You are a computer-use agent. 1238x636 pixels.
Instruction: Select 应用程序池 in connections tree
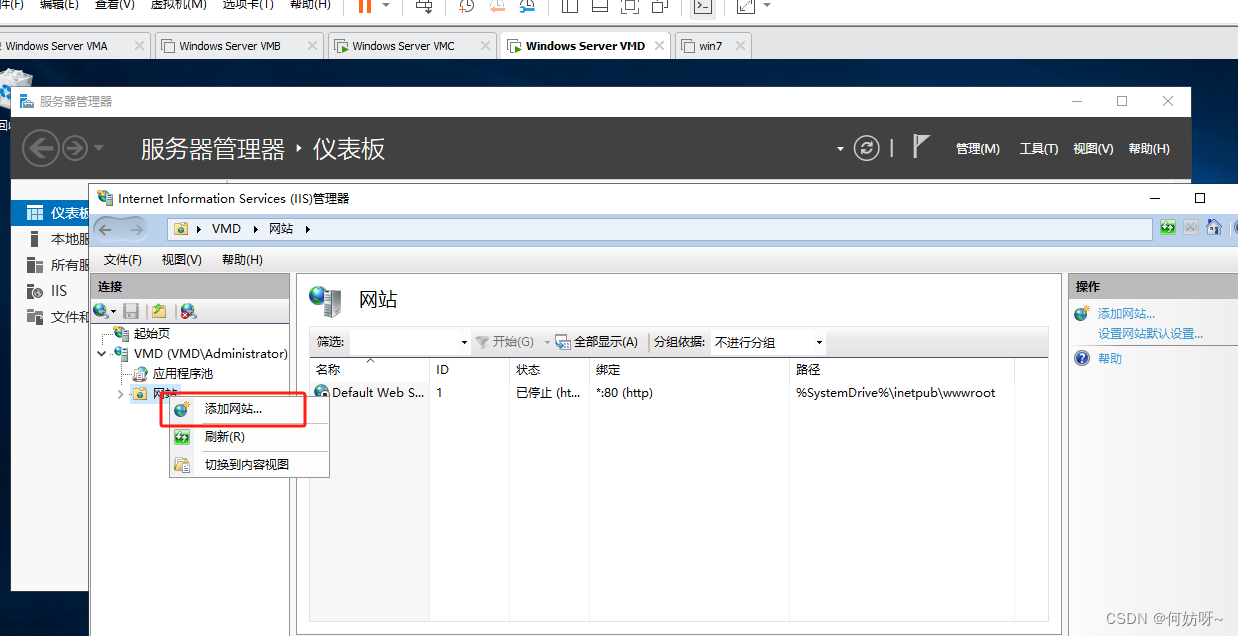point(182,373)
